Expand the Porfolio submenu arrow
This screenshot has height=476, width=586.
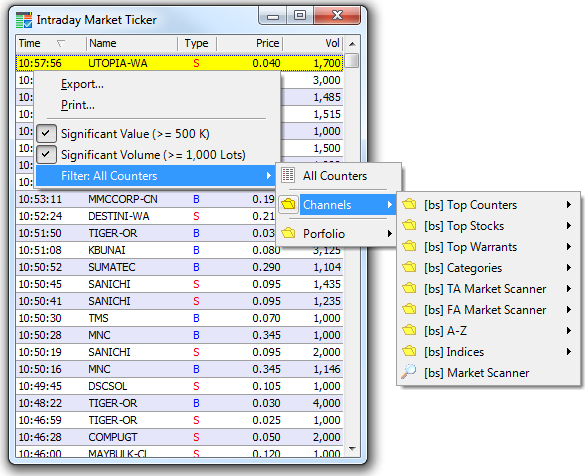pos(389,234)
